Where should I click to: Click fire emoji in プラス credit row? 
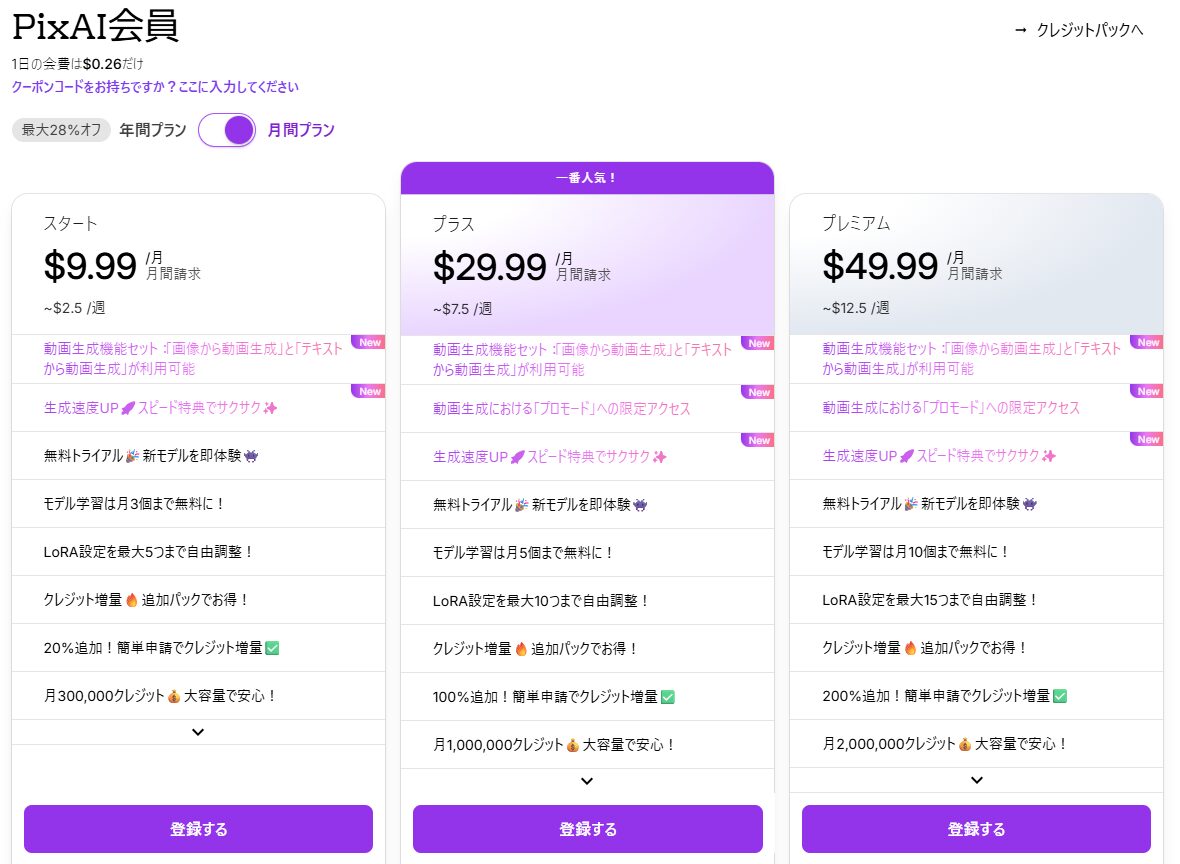click(x=521, y=649)
